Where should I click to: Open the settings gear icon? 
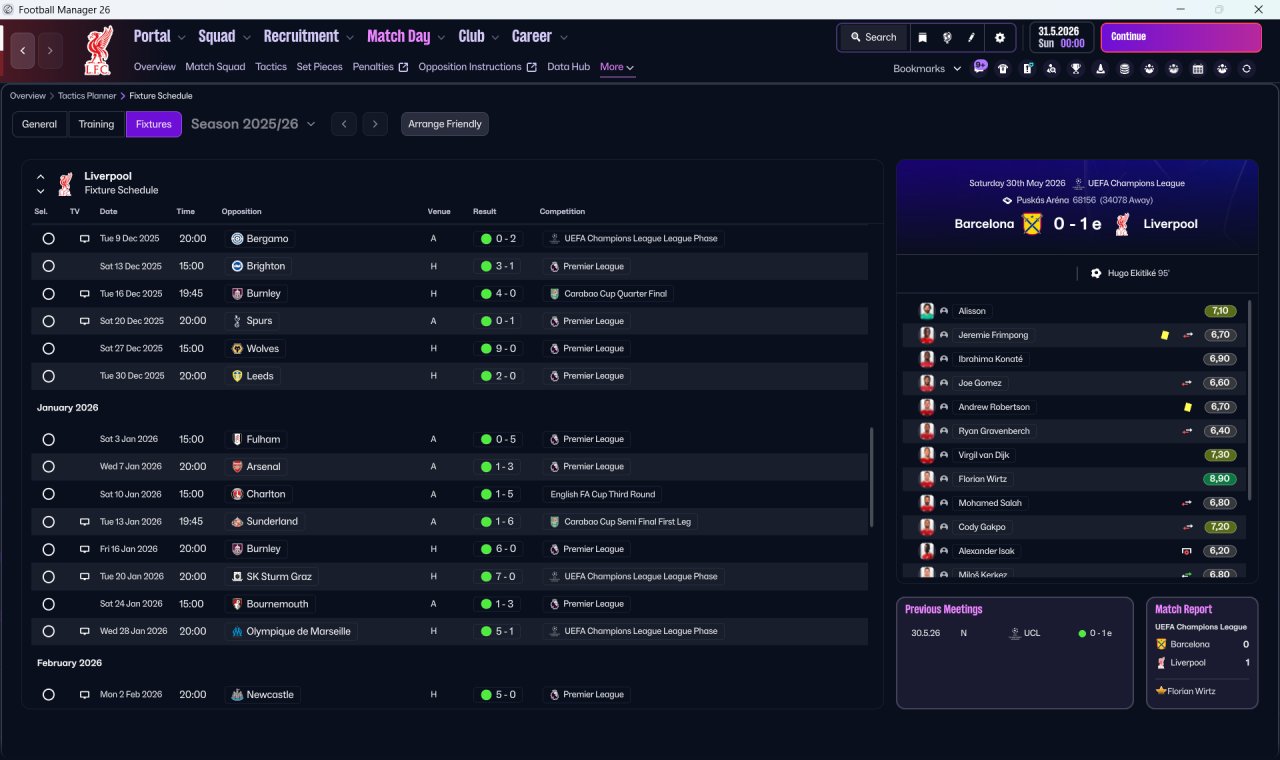pyautogui.click(x=999, y=37)
